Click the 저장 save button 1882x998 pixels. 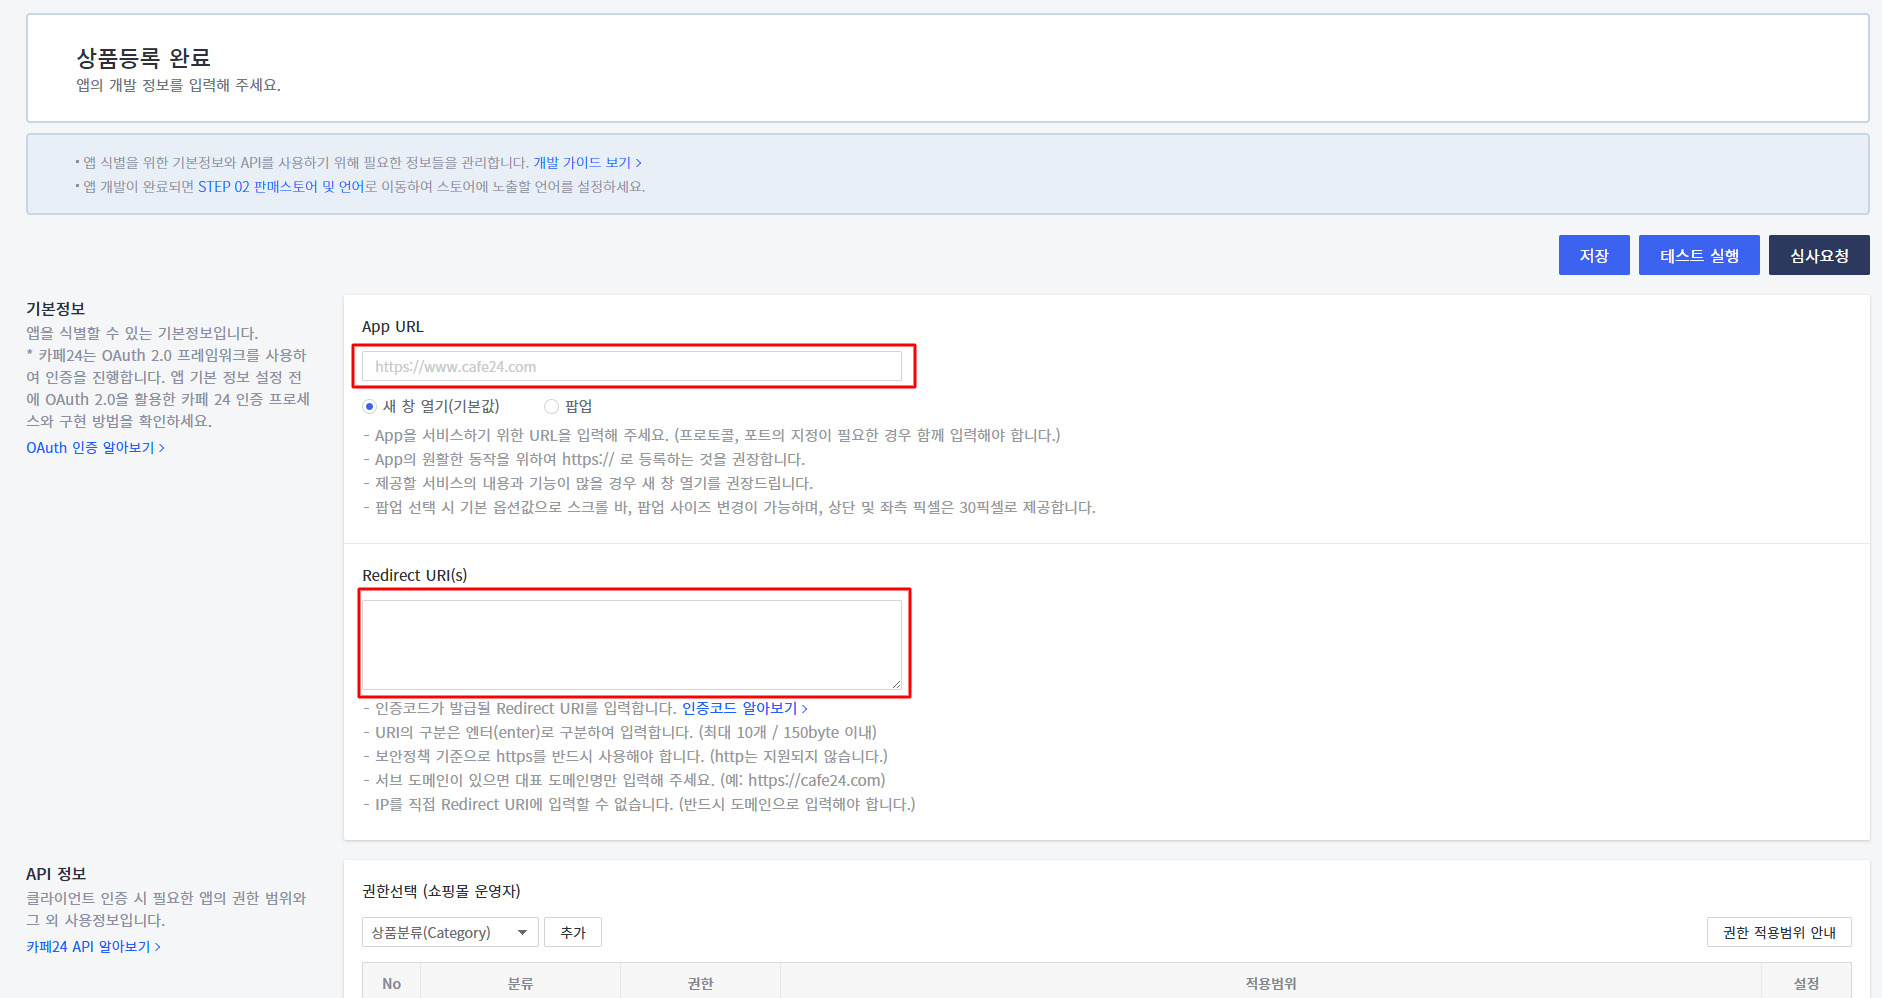(x=1593, y=256)
